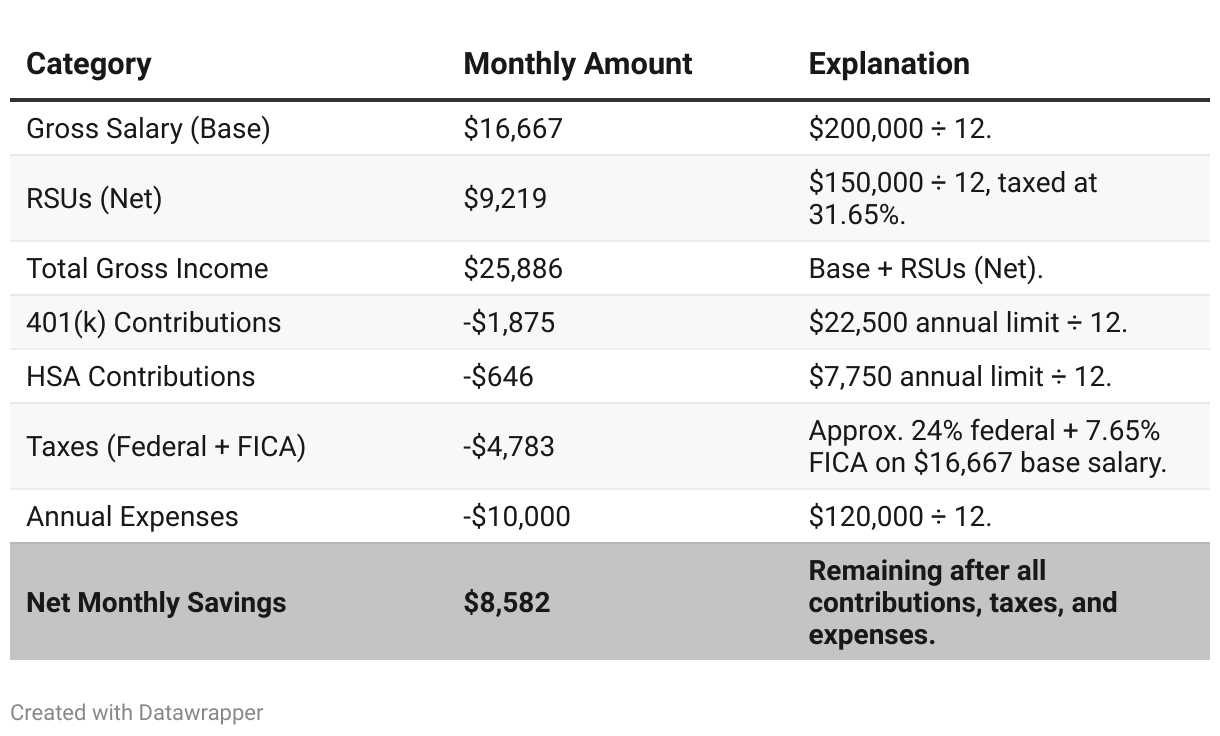Click the -$10,000 amount cell
The width and height of the screenshot is (1220, 736).
(x=517, y=517)
